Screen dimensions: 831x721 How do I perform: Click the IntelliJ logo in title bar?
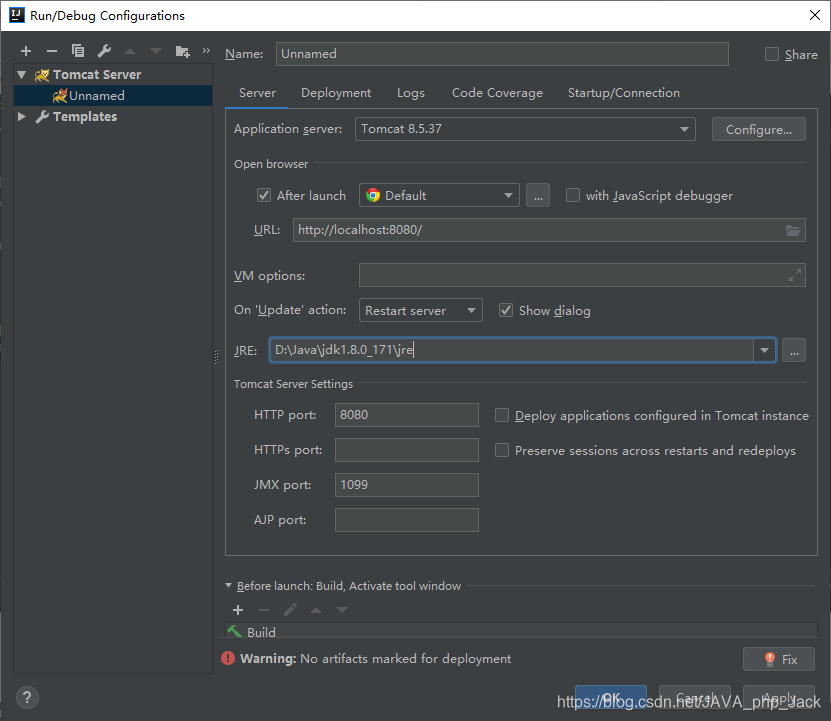click(17, 15)
